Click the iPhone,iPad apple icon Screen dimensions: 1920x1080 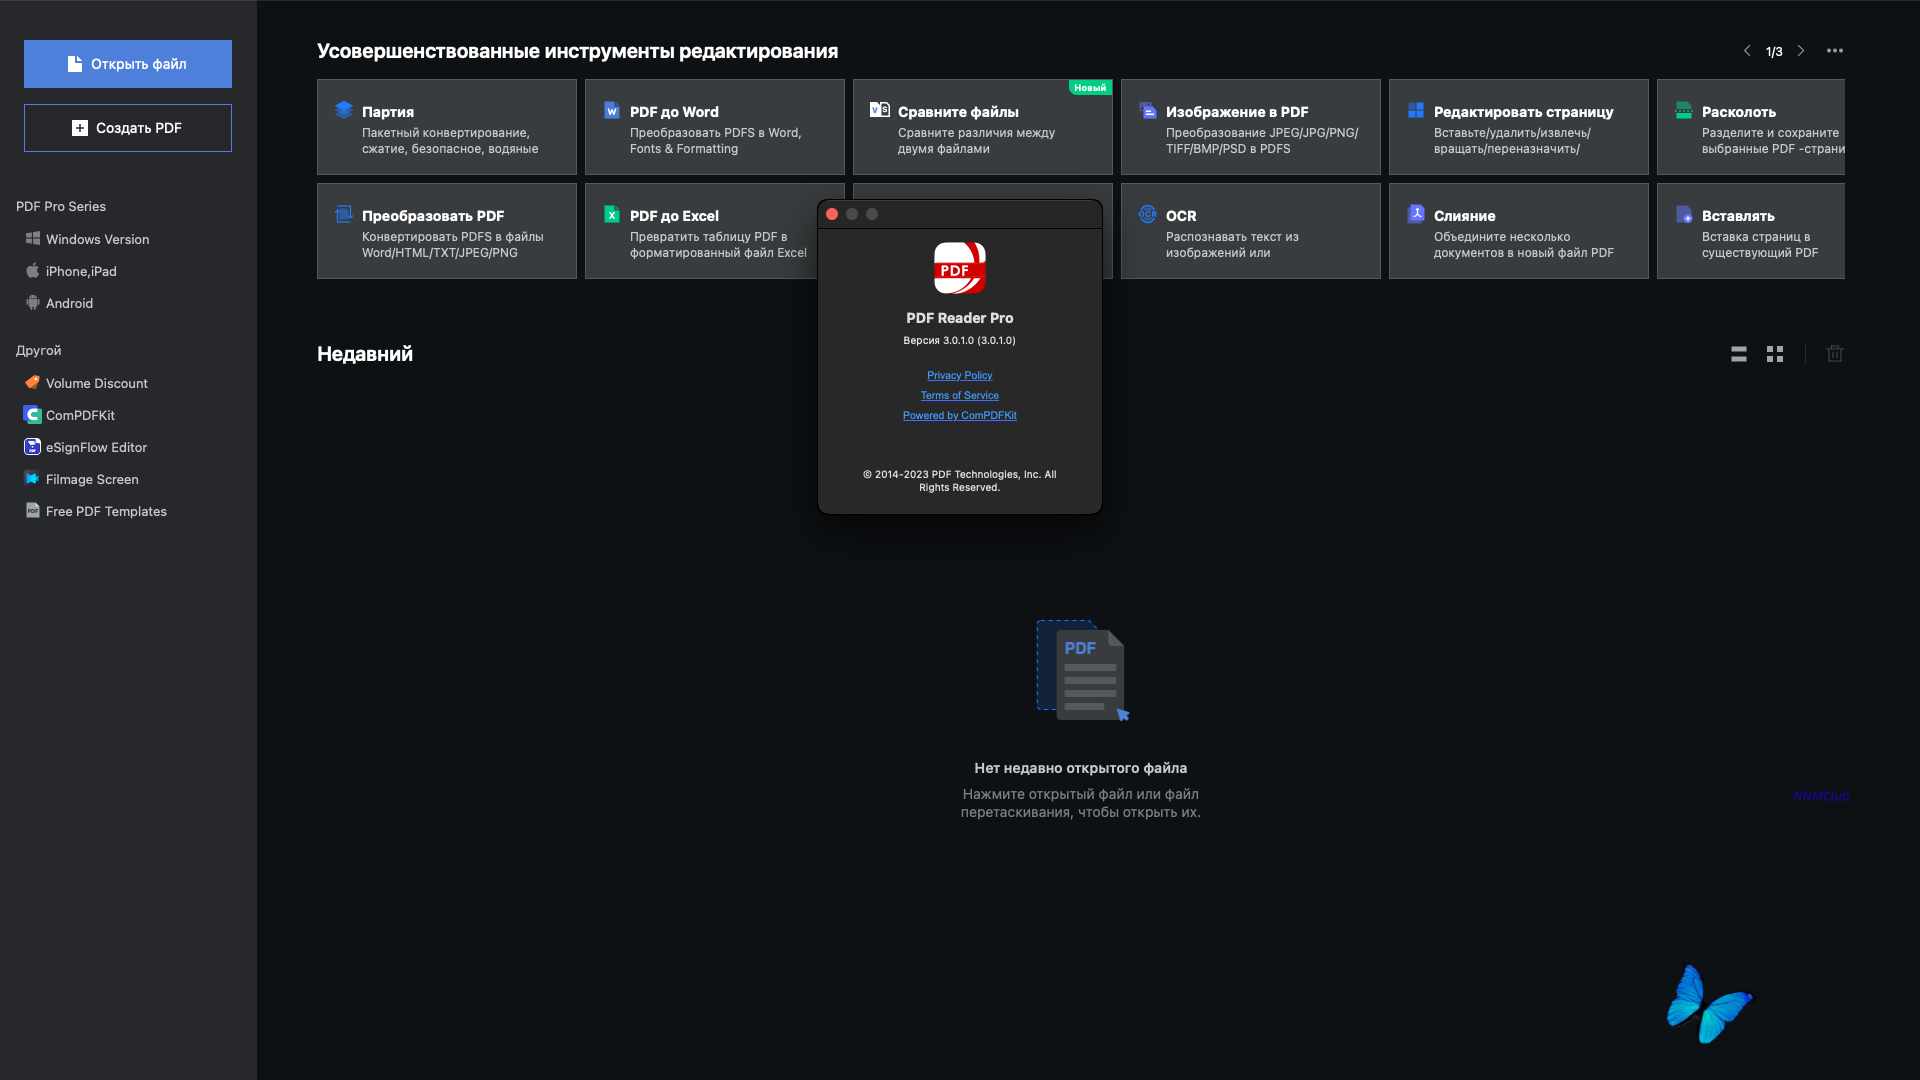pyautogui.click(x=33, y=271)
